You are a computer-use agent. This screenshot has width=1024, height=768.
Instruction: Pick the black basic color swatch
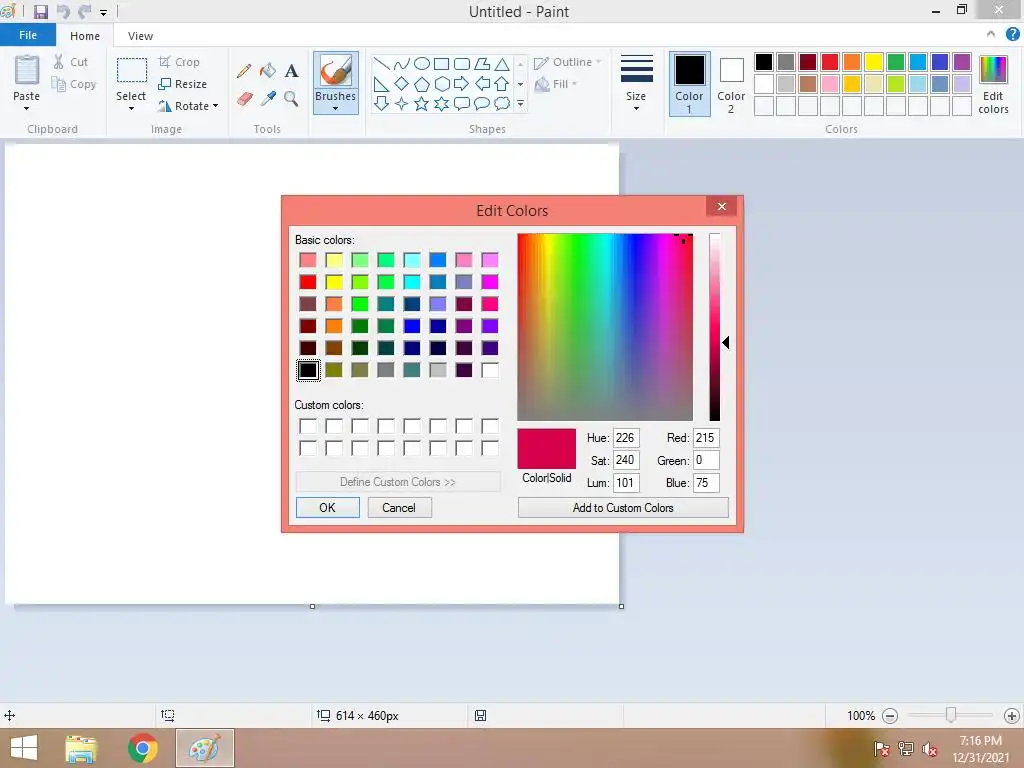pyautogui.click(x=308, y=370)
